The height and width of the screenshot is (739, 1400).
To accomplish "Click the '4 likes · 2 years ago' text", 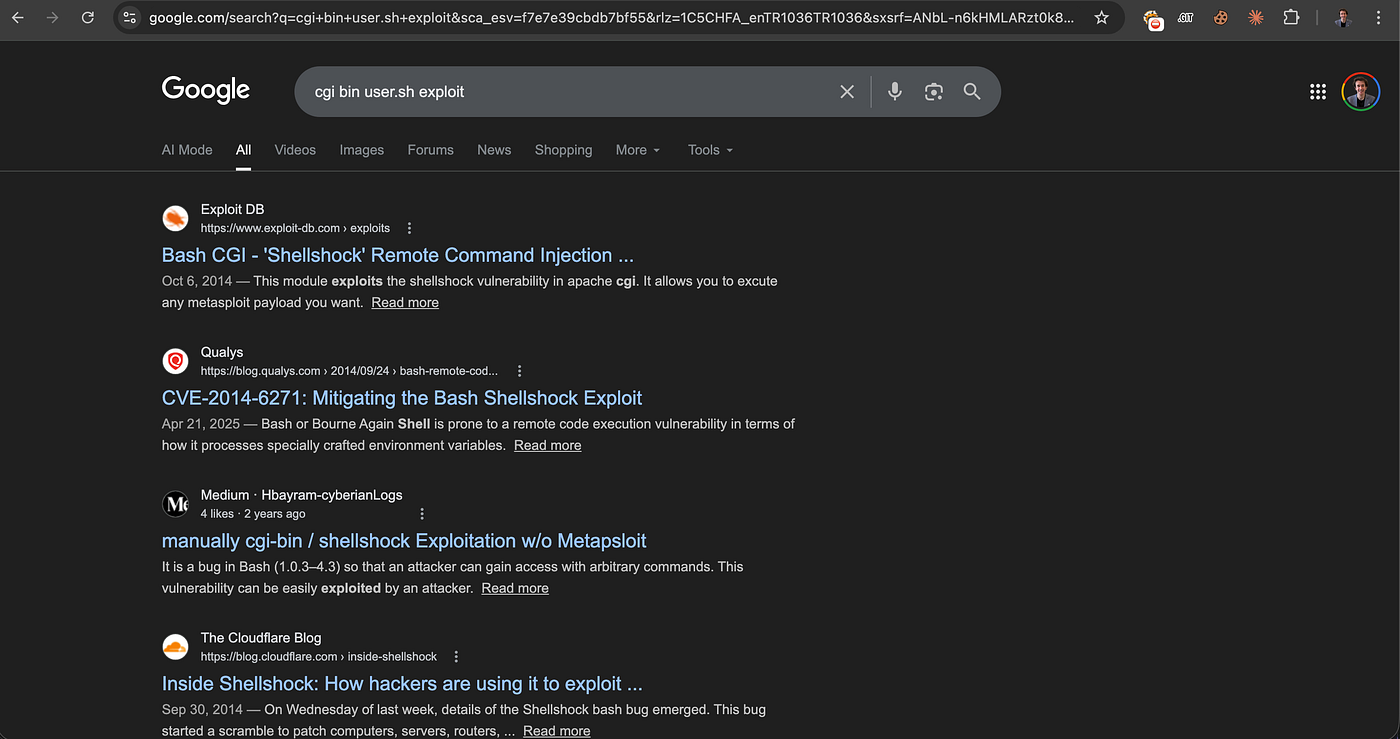I will coord(253,514).
